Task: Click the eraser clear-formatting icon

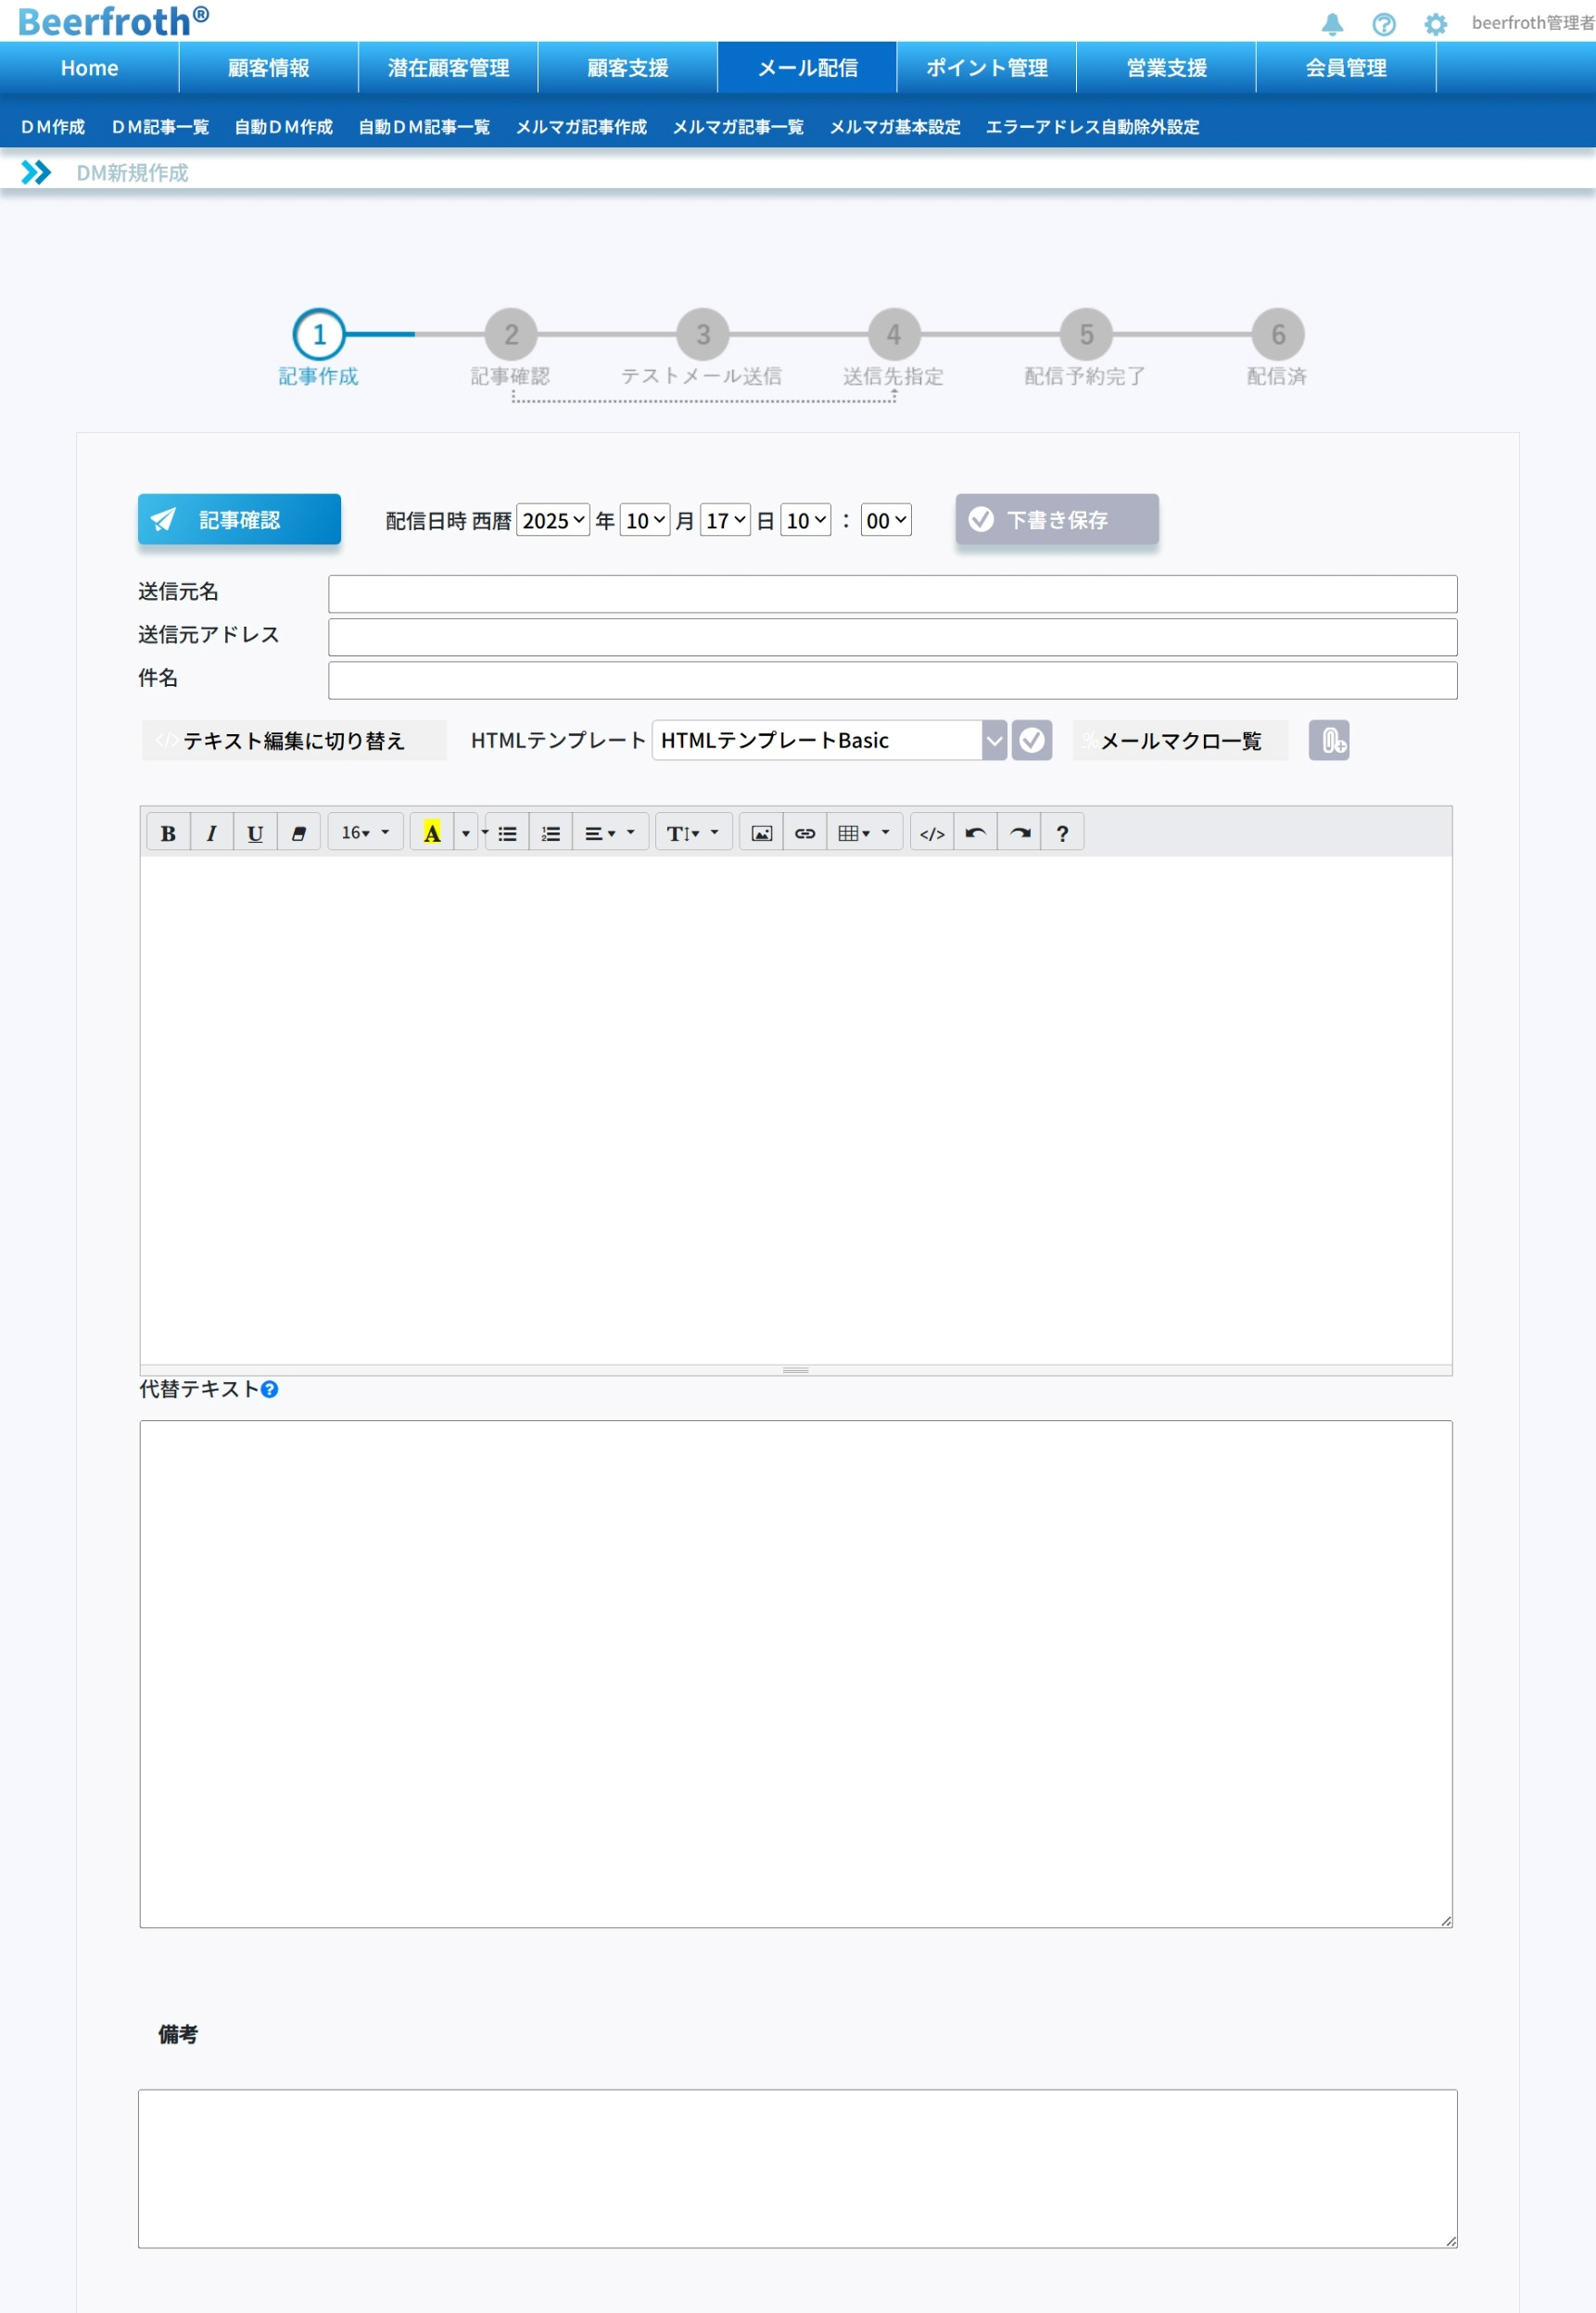Action: (x=298, y=833)
